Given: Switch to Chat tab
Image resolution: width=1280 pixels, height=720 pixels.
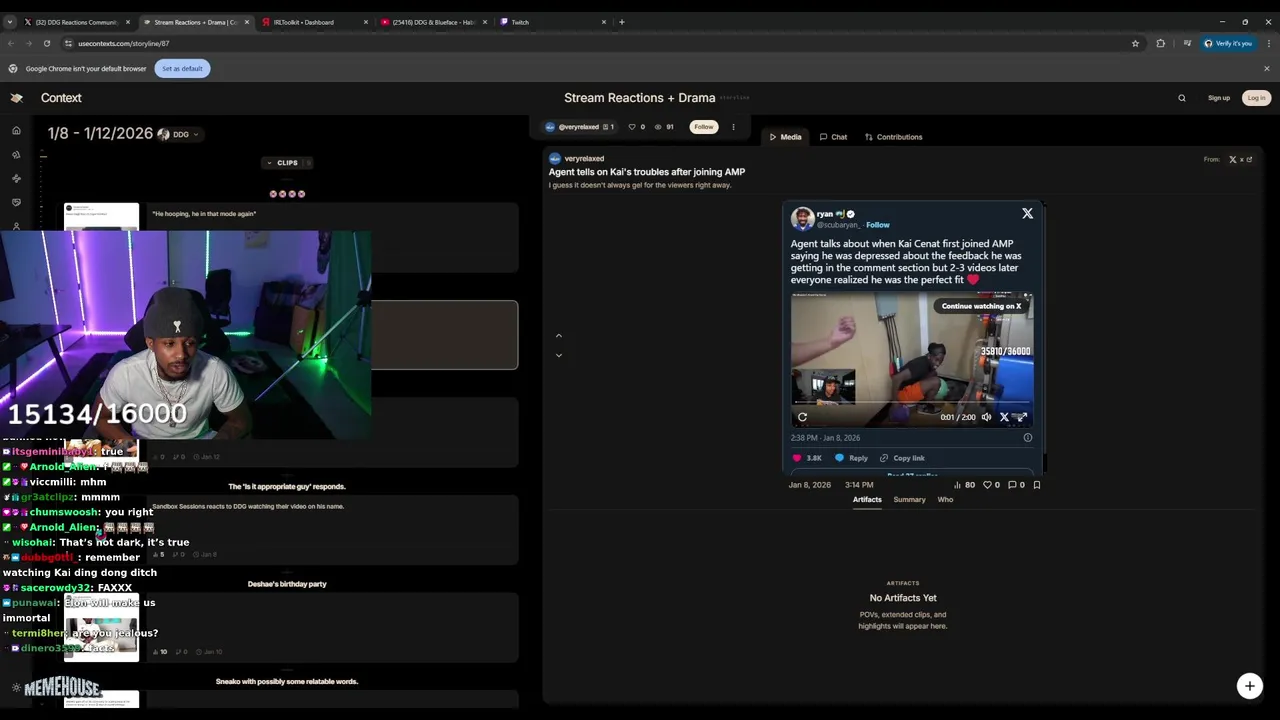Looking at the screenshot, I should pyautogui.click(x=833, y=137).
